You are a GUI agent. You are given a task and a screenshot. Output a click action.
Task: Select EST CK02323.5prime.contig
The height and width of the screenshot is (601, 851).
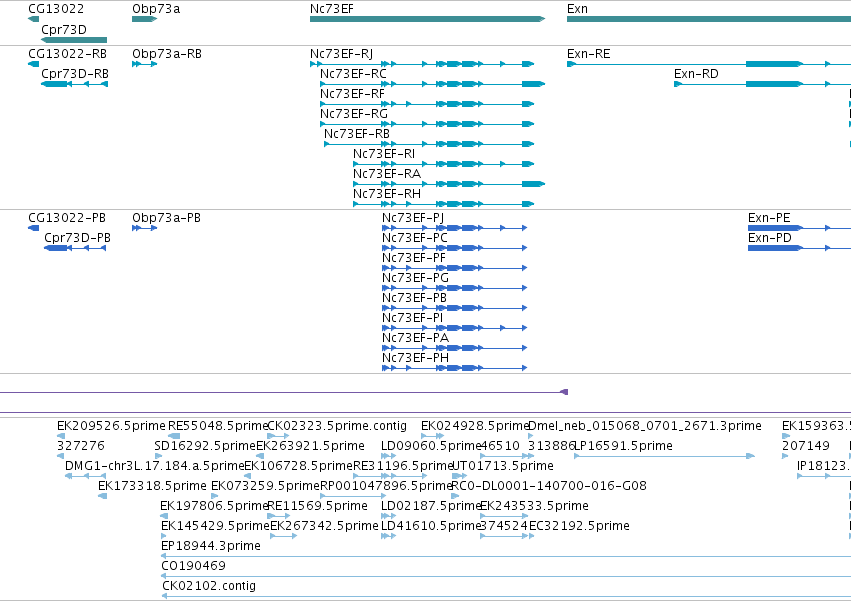[x=336, y=426]
